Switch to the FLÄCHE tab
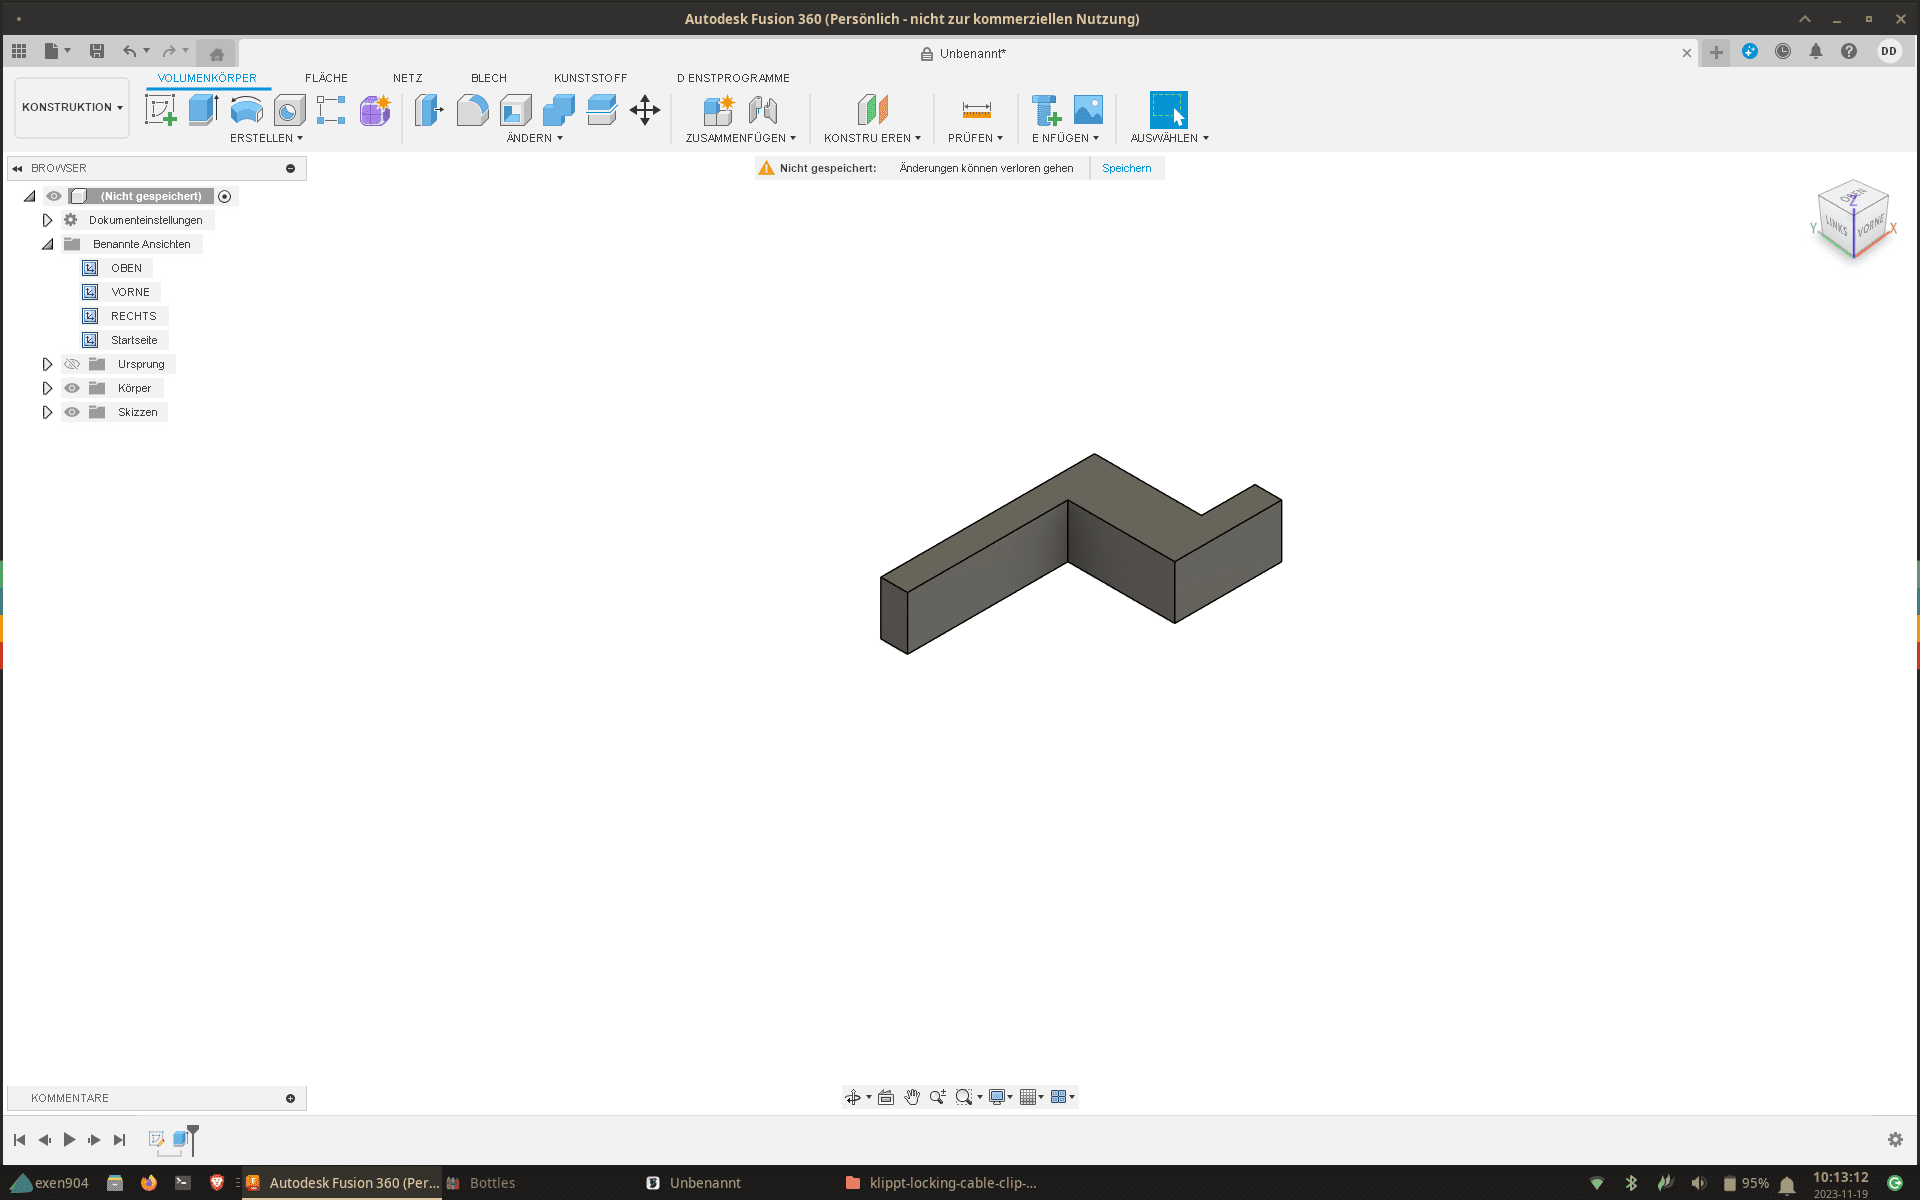This screenshot has width=1920, height=1200. coord(326,78)
